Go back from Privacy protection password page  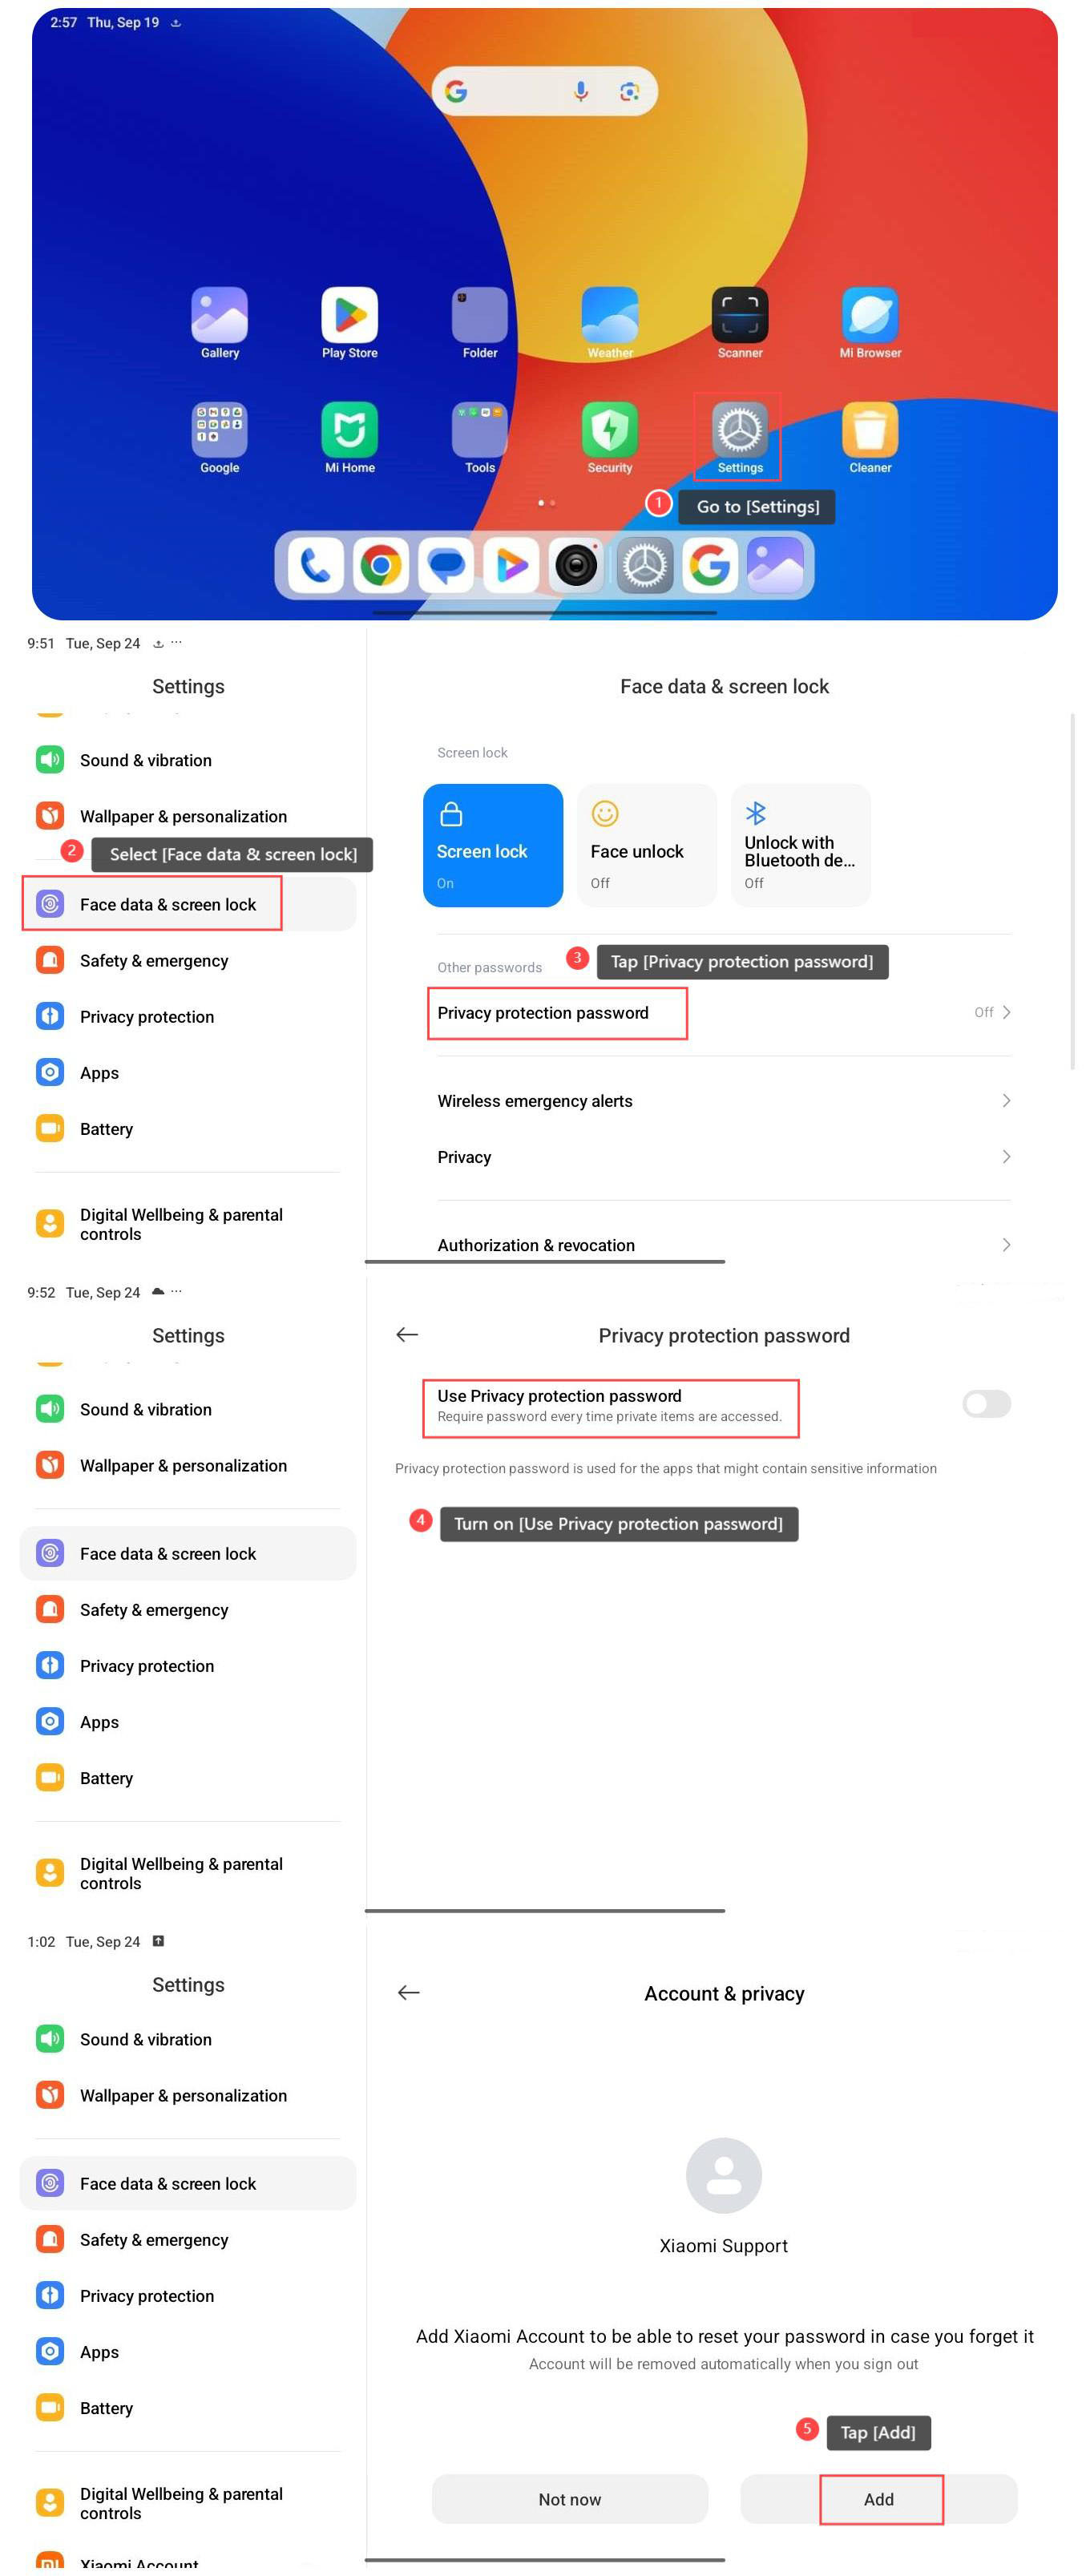407,1334
